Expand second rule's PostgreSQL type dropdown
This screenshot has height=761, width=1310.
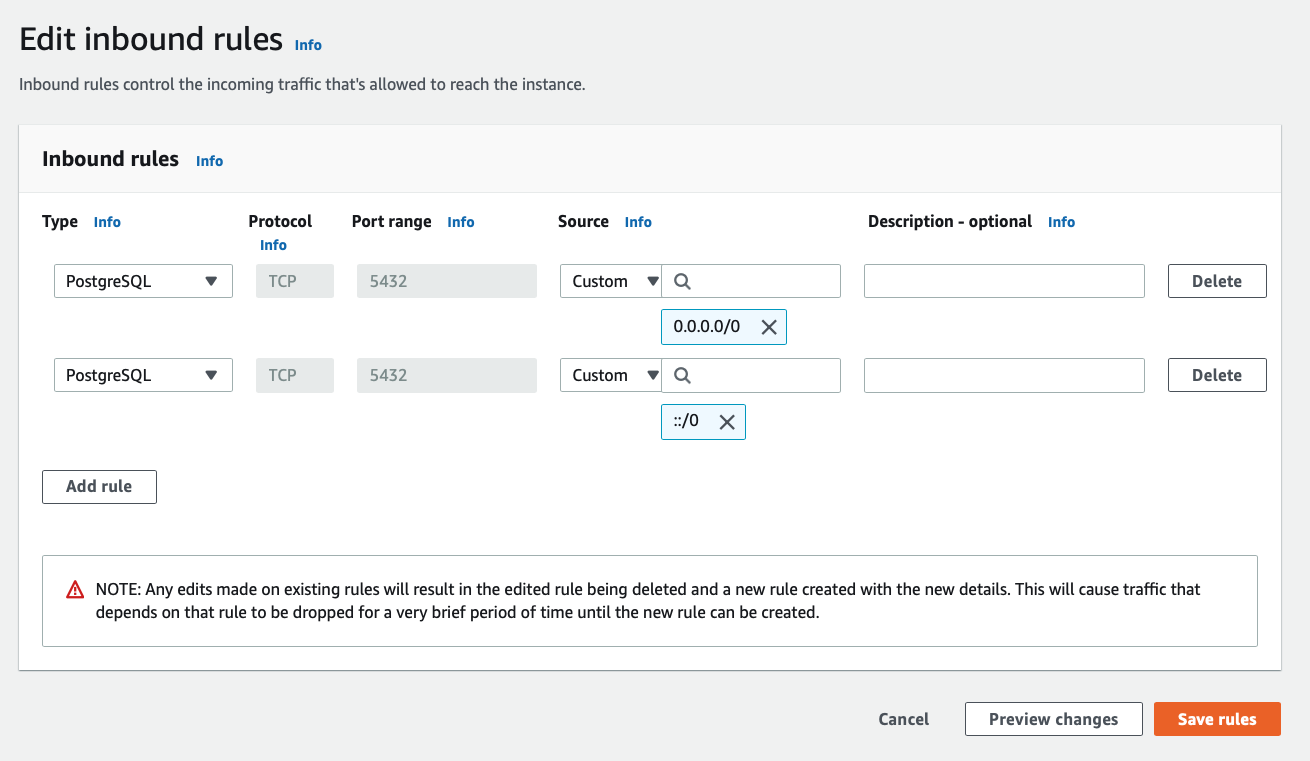pyautogui.click(x=143, y=376)
